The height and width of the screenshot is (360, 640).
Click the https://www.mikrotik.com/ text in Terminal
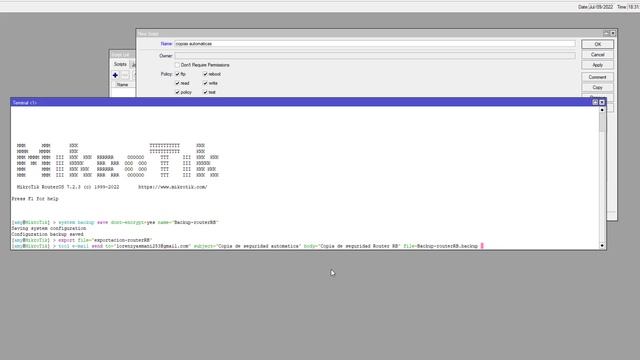point(173,187)
